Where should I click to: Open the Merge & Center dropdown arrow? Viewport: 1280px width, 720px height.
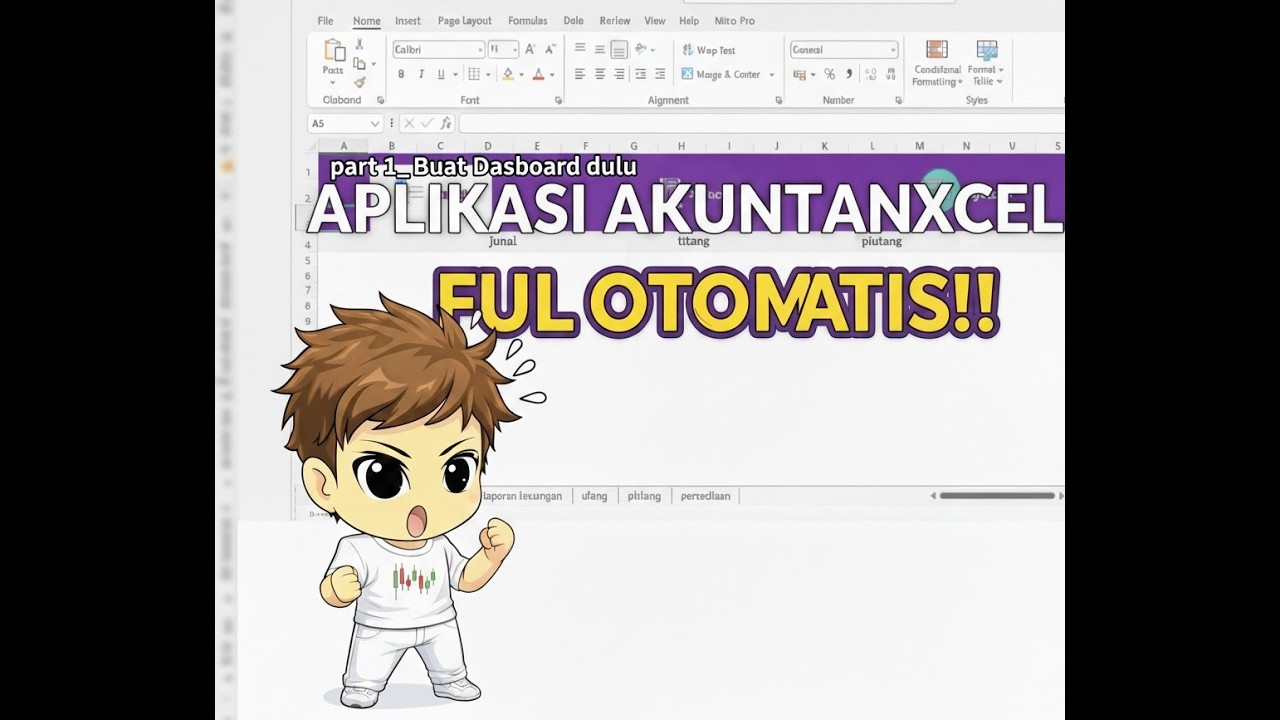(x=772, y=75)
